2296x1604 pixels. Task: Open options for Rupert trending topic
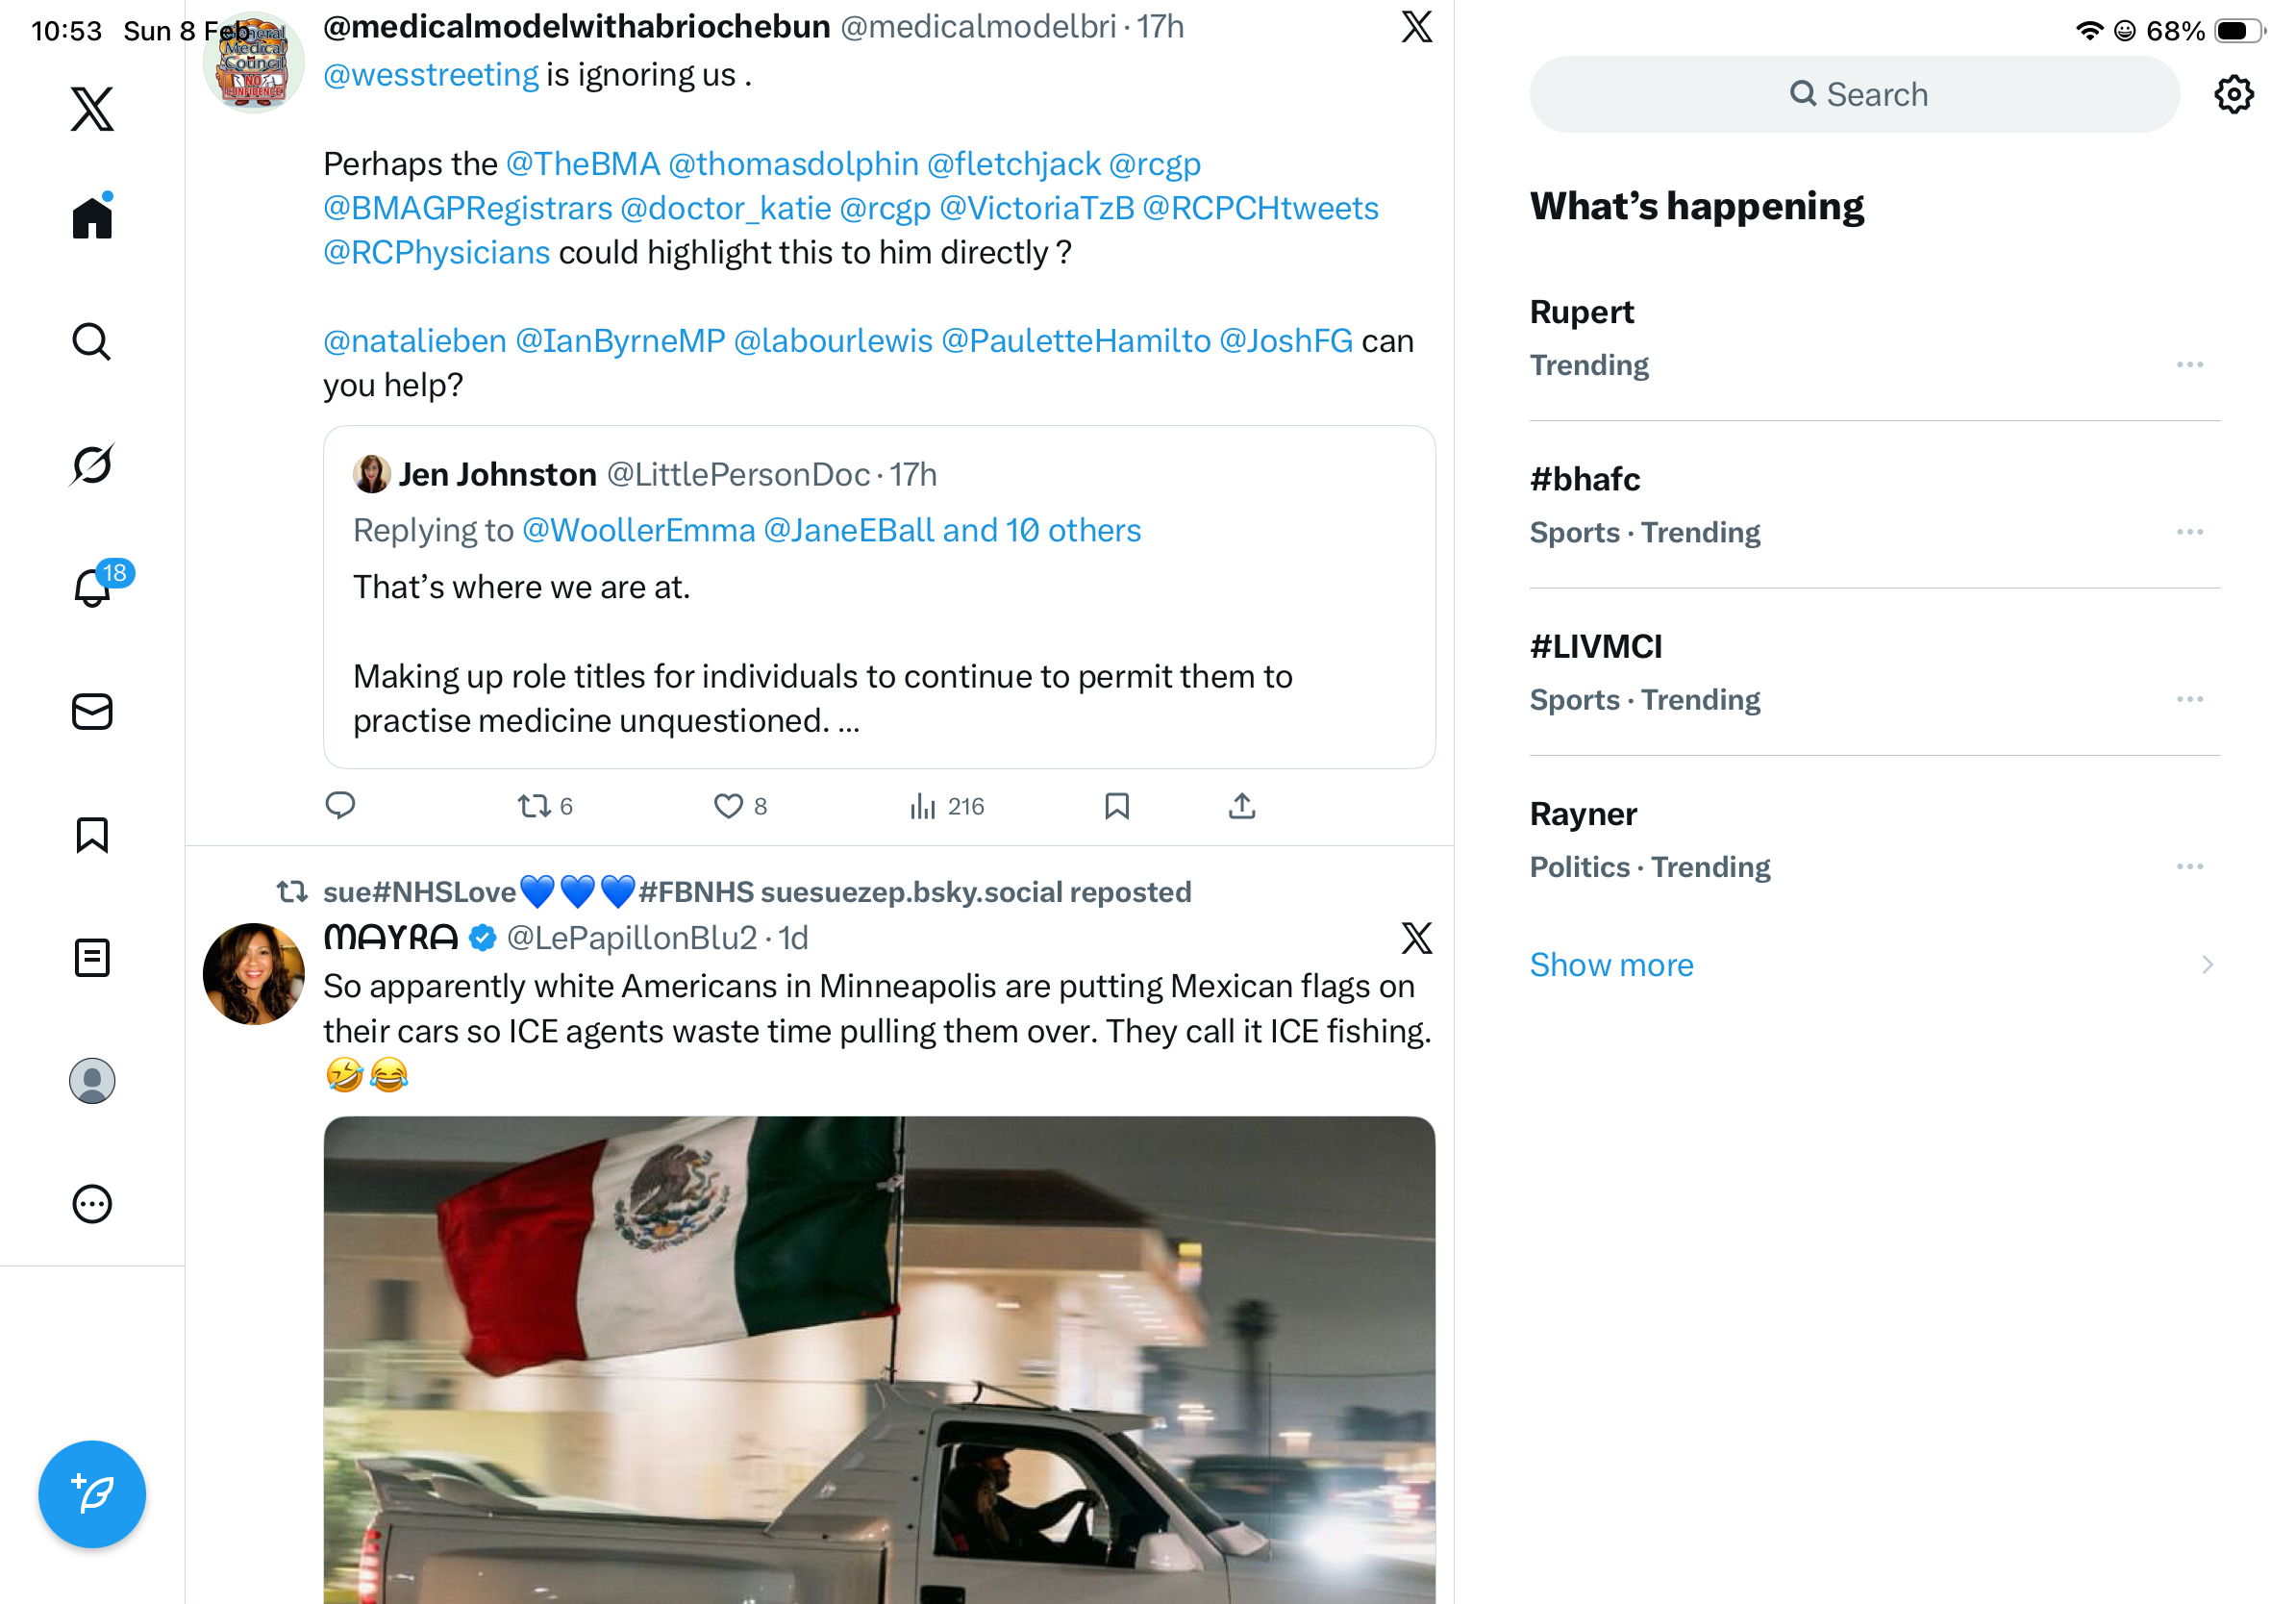2189,365
